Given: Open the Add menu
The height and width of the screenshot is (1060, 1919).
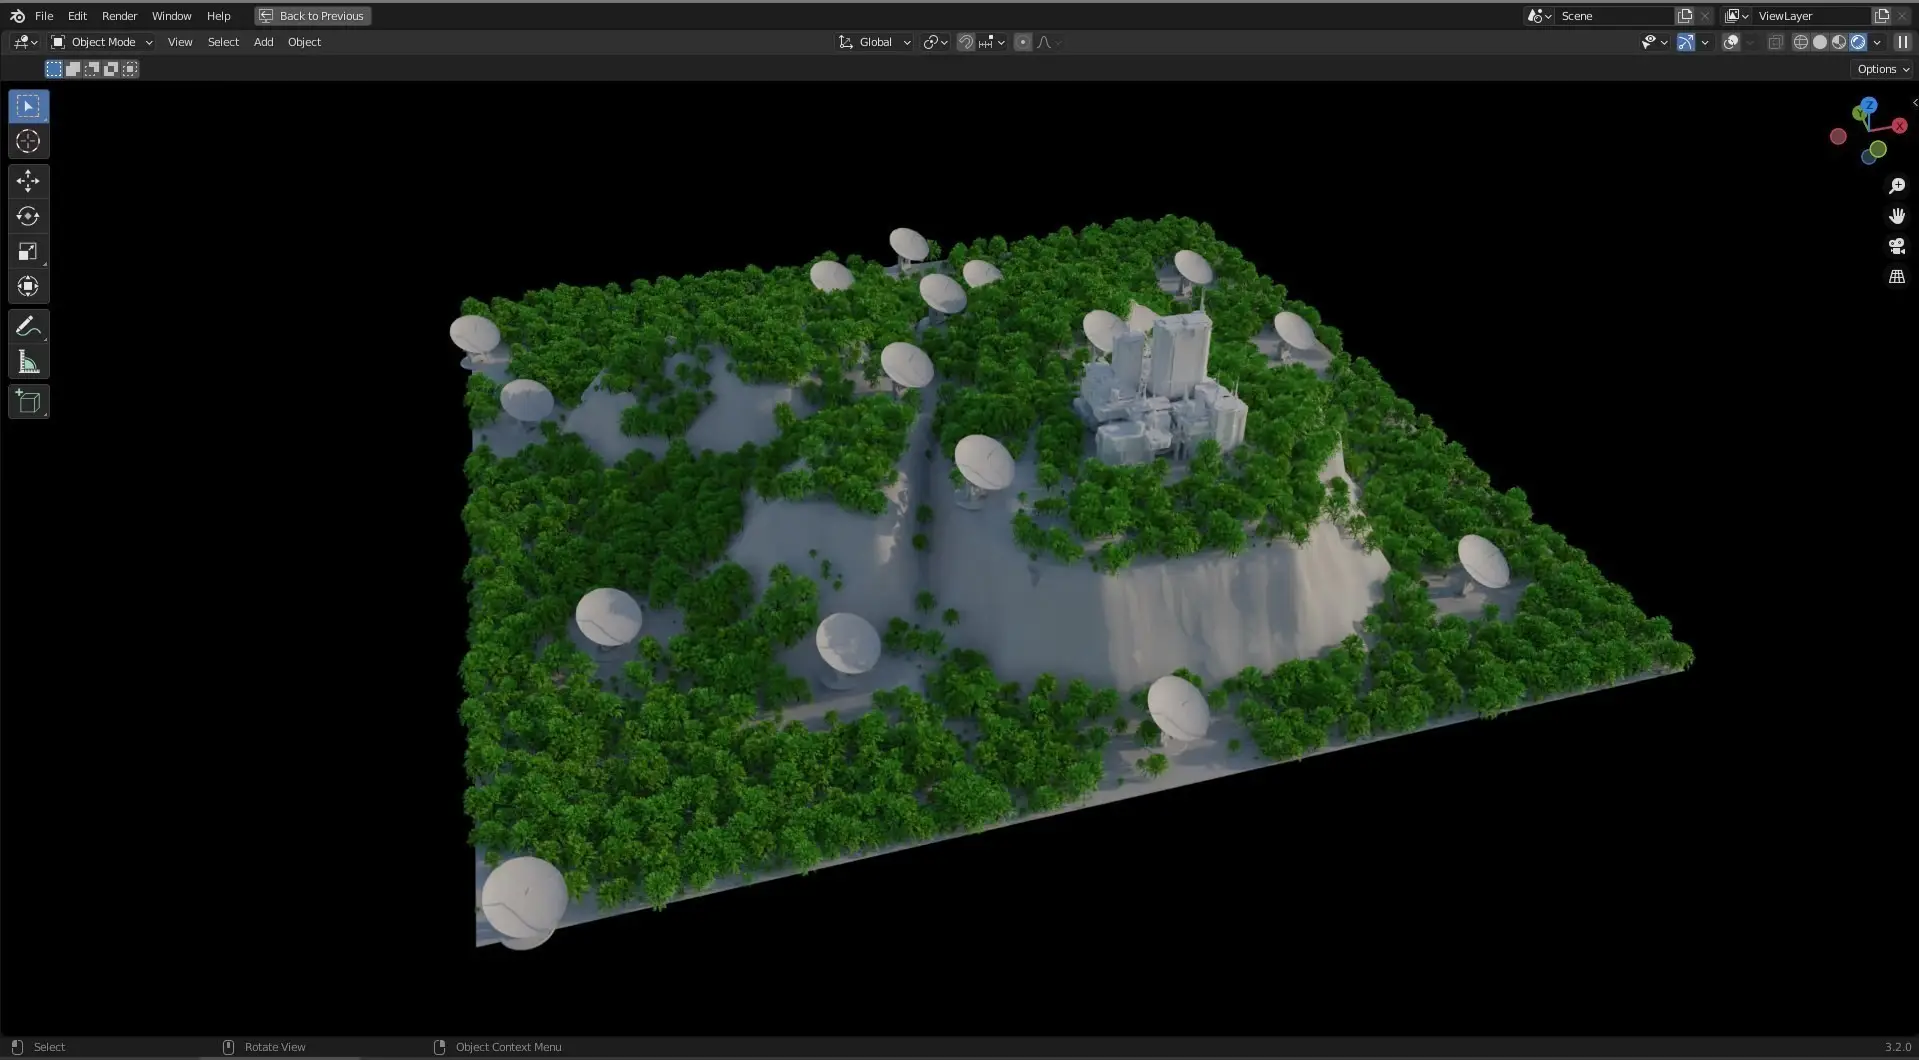Looking at the screenshot, I should tap(263, 42).
